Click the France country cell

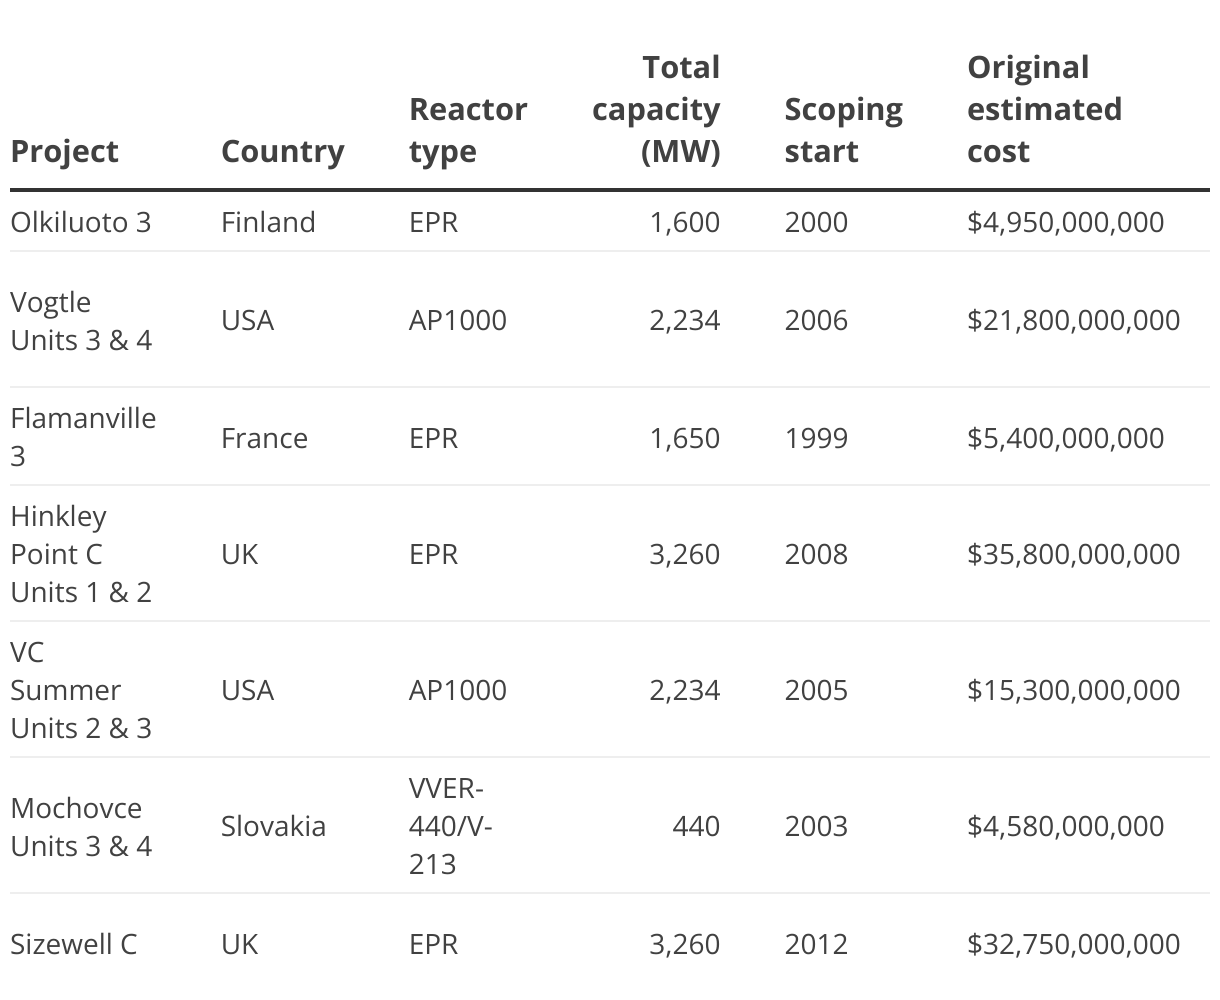264,438
